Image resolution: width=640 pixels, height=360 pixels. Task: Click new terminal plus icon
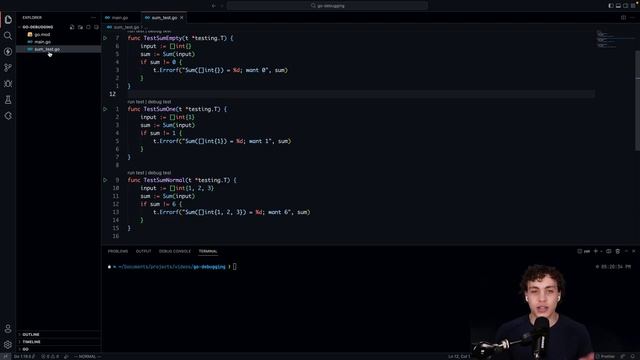click(596, 251)
